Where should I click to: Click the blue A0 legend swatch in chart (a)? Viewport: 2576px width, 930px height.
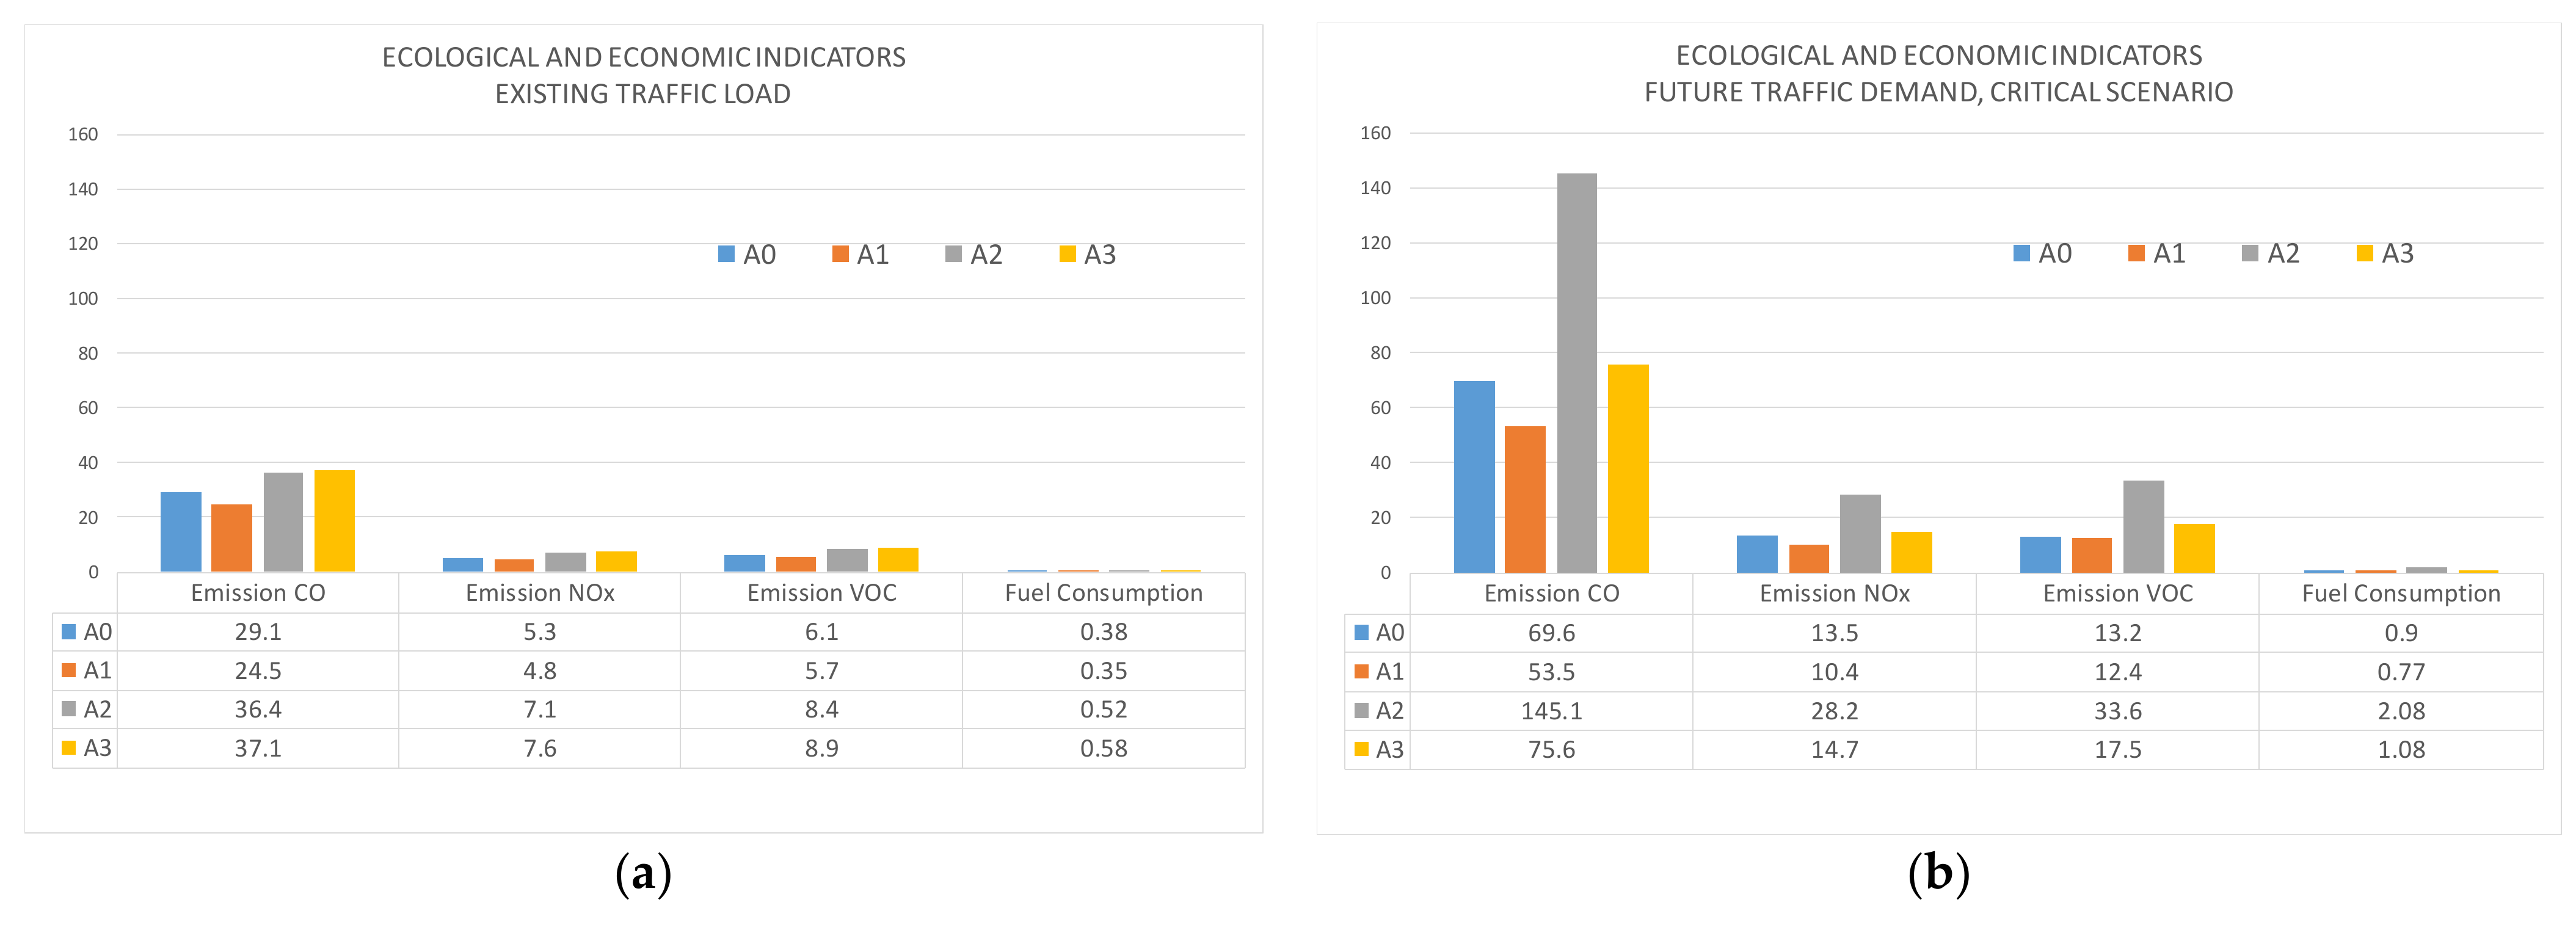pos(727,254)
